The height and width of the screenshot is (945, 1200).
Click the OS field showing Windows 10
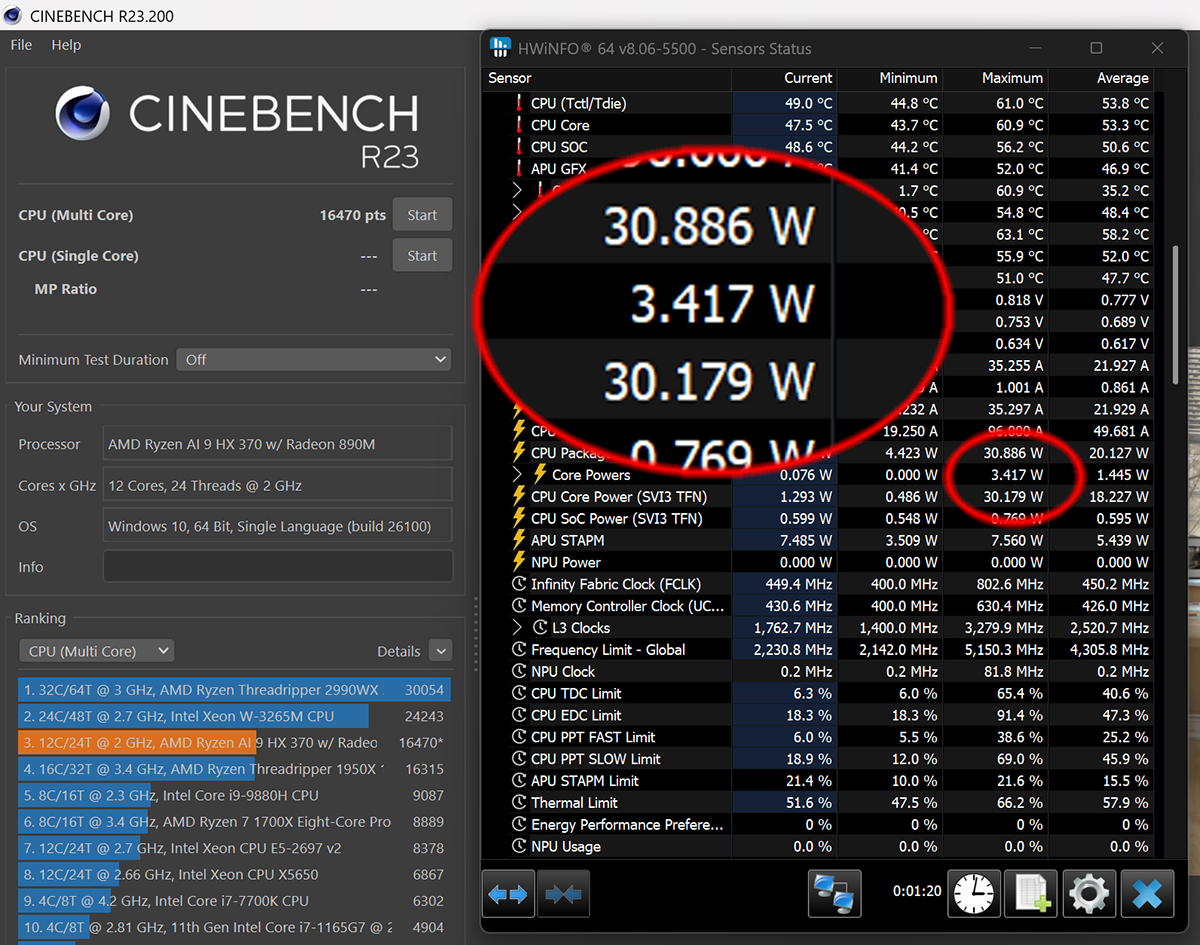[277, 526]
